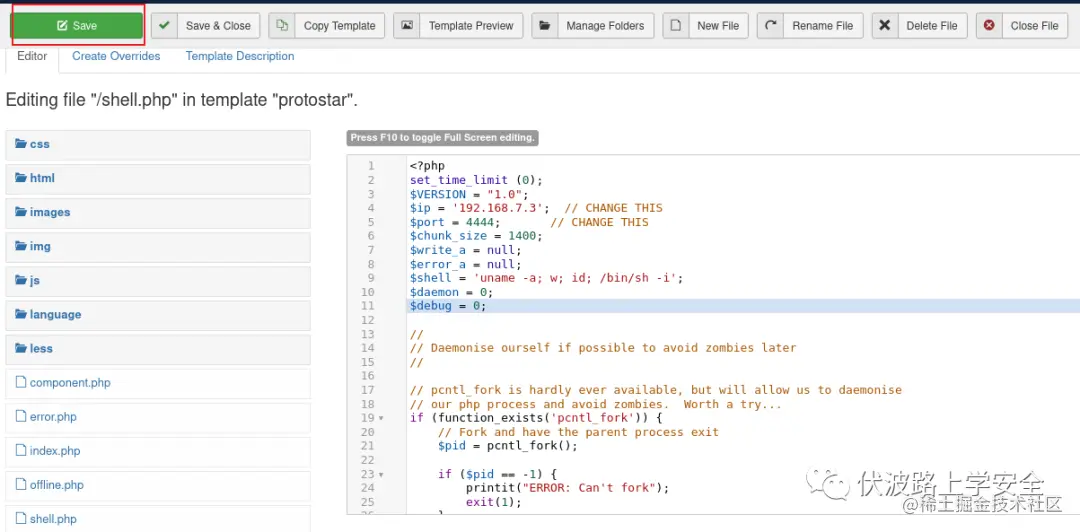The image size is (1080, 532).
Task: Click the file icon next to component.php
Action: [21, 382]
